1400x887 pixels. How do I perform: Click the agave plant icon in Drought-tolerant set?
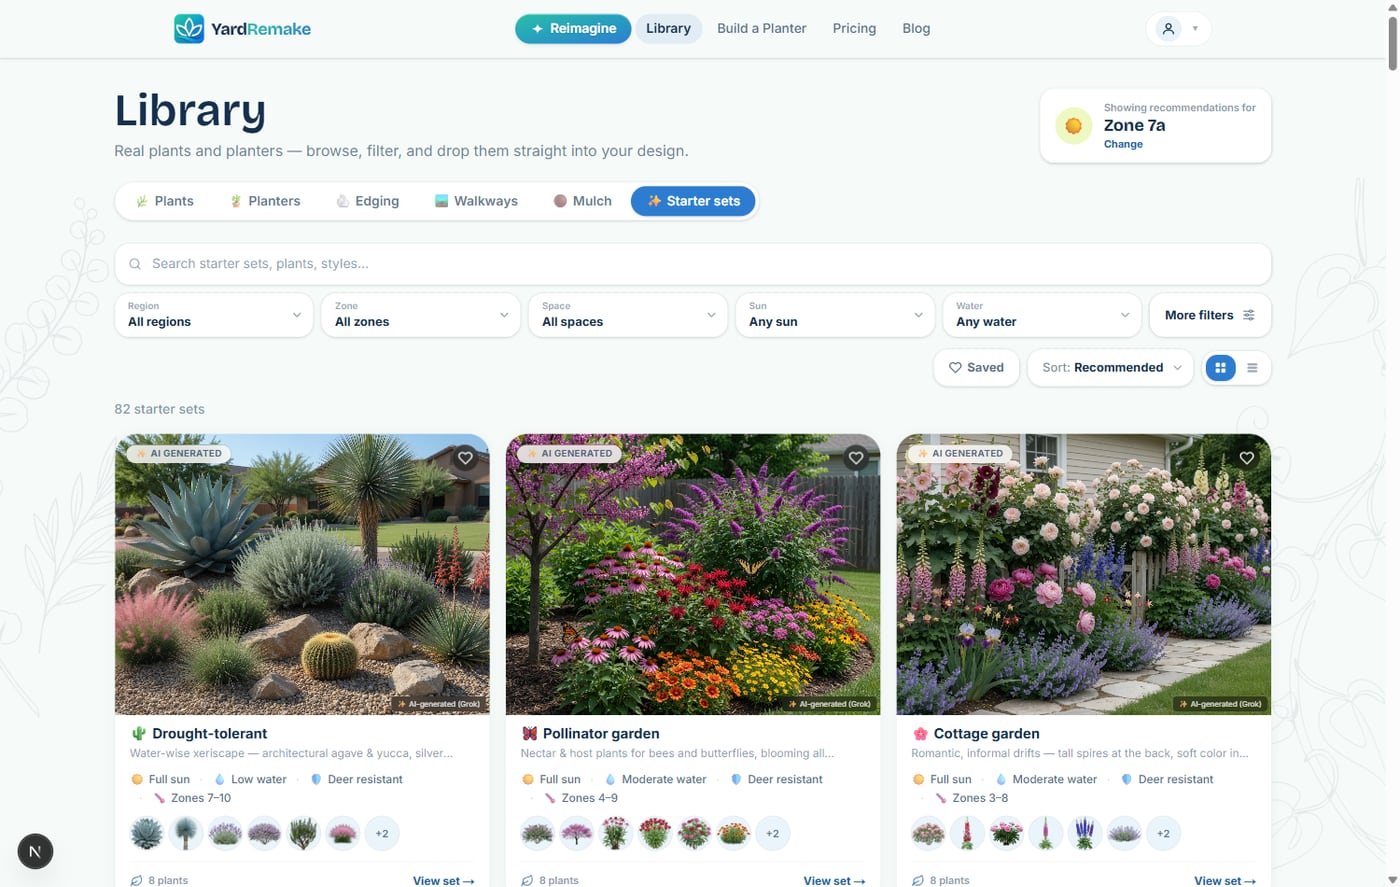147,833
